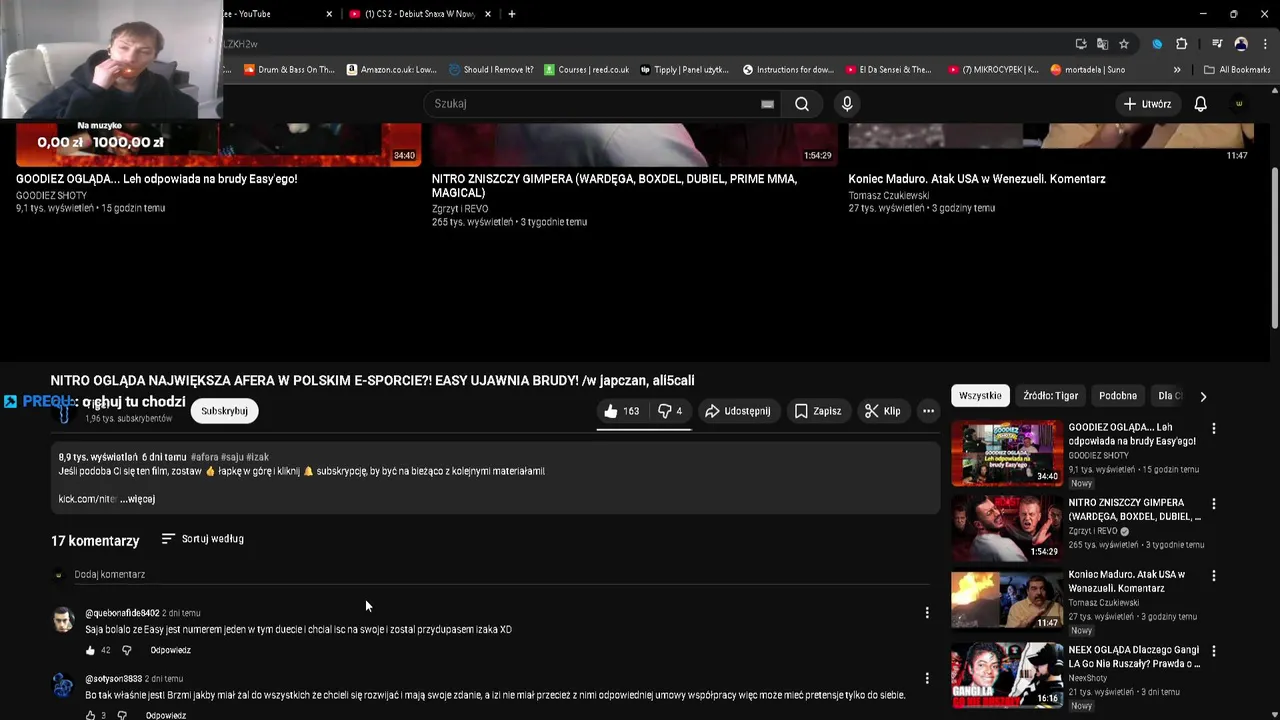
Task: Open sidebar NITRO ZNISZCZY GIMPERA thumbnail
Action: 1007,528
